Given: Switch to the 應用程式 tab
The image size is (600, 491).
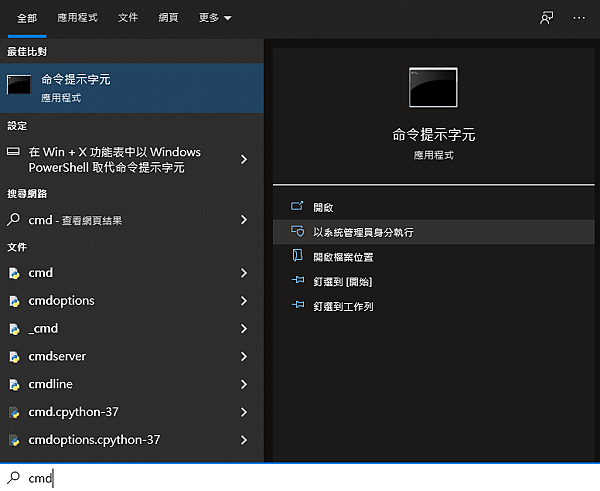Looking at the screenshot, I should point(77,18).
